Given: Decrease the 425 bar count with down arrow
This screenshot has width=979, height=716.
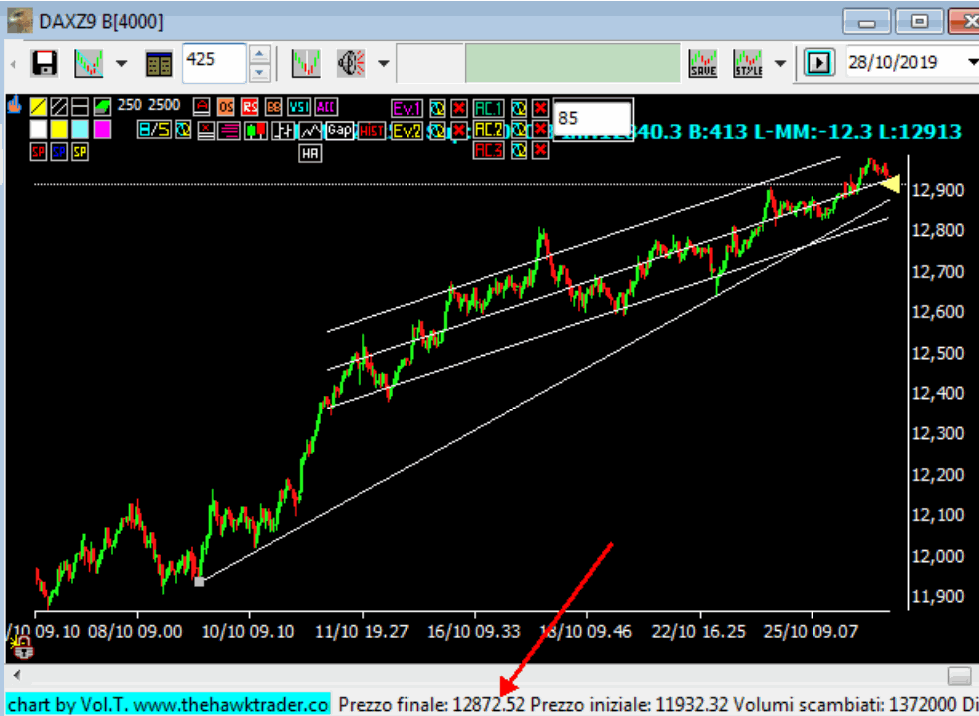Looking at the screenshot, I should click(260, 72).
